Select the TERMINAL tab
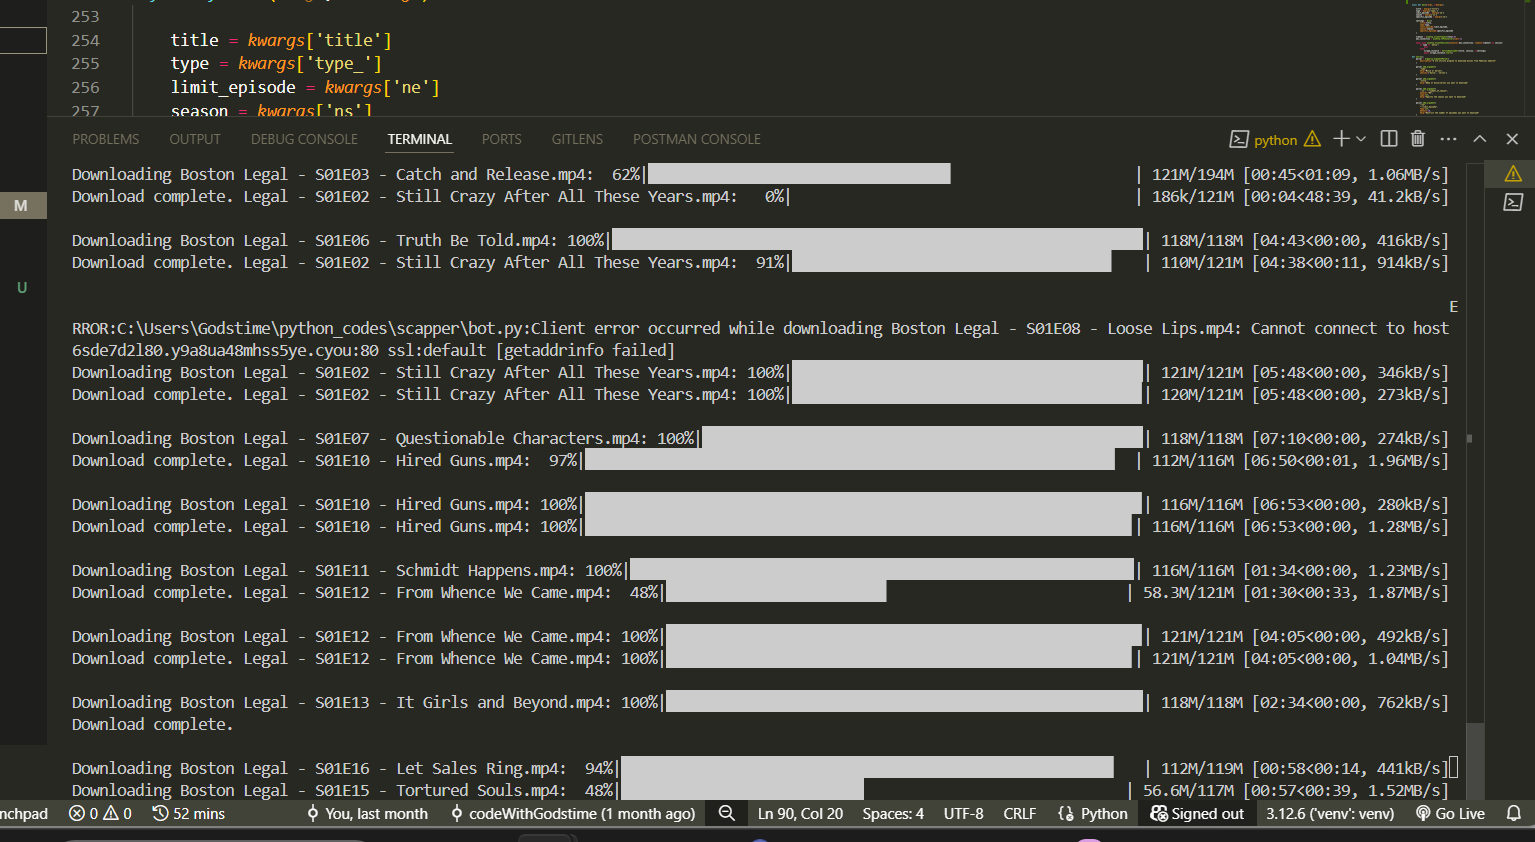This screenshot has height=842, width=1535. pyautogui.click(x=420, y=139)
